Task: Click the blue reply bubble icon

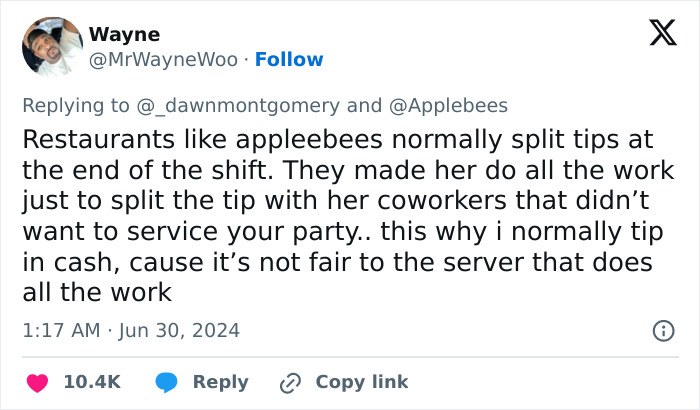Action: click(166, 382)
